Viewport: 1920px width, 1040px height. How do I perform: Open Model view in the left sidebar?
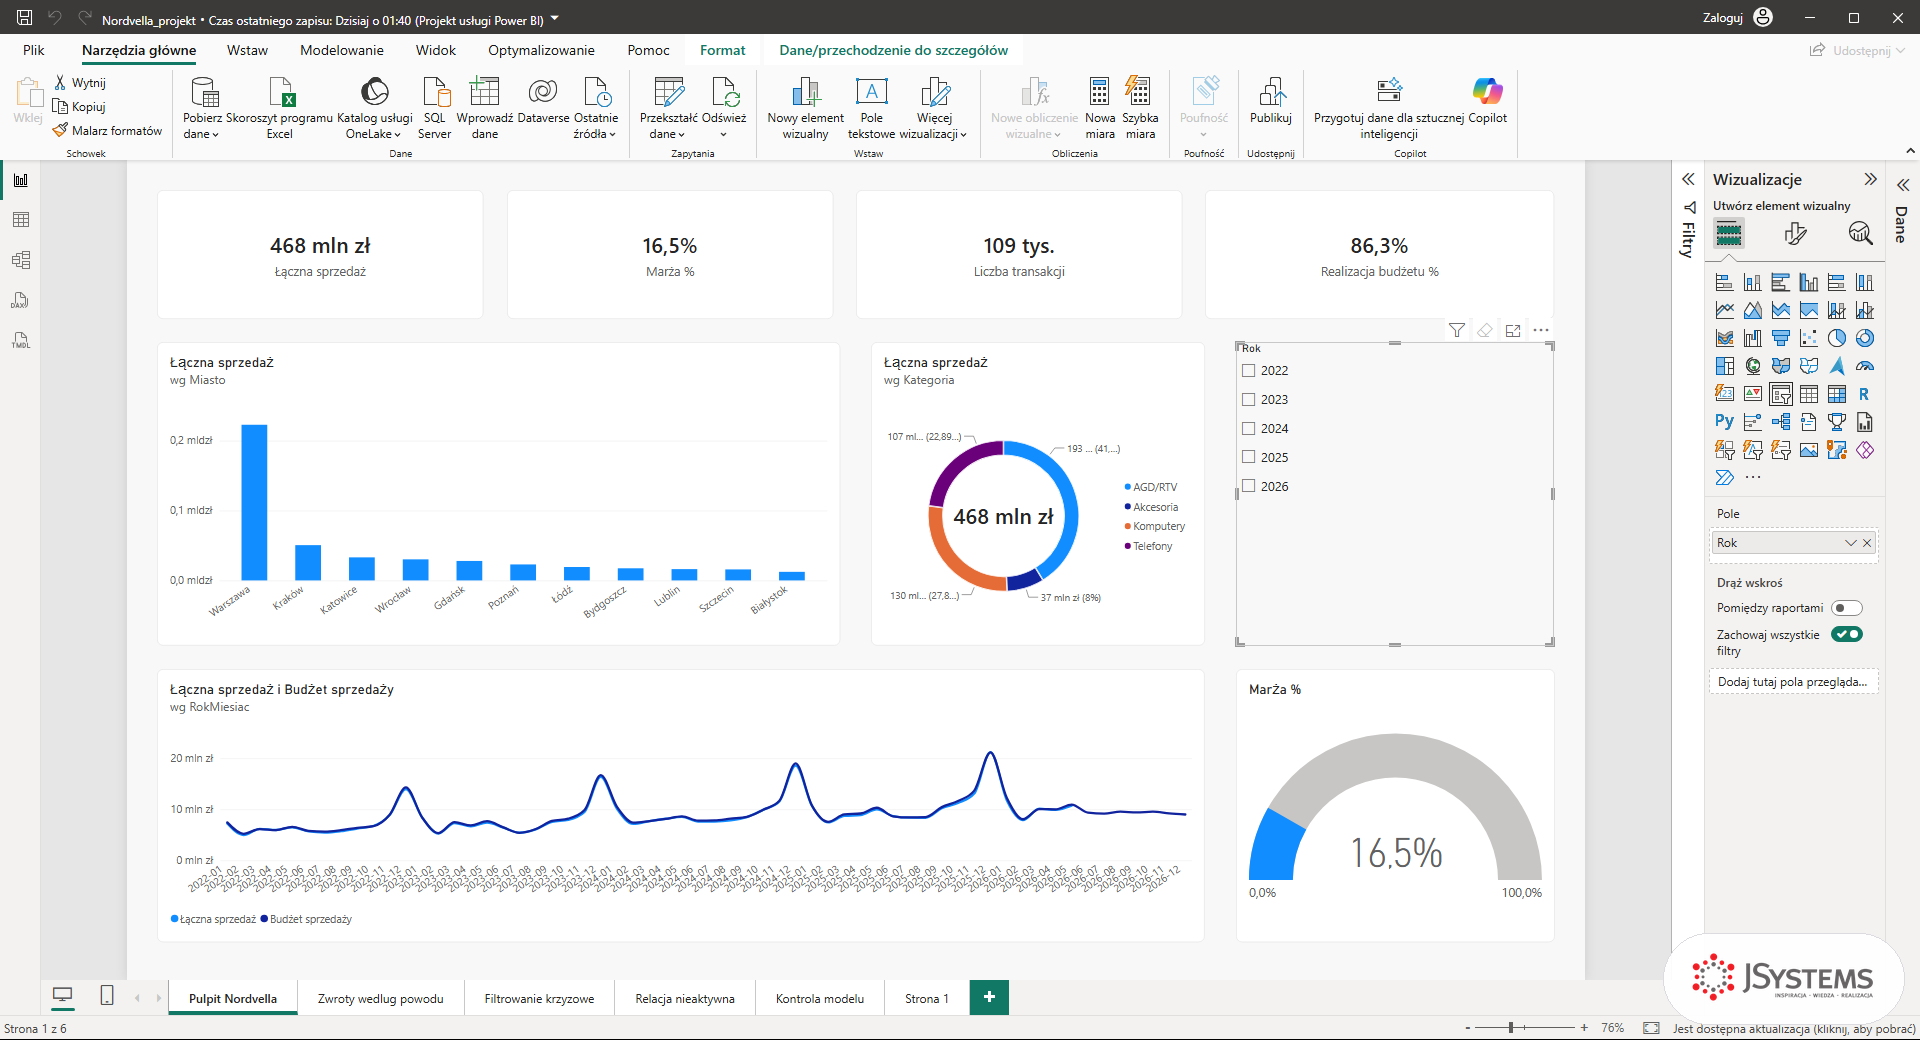tap(21, 260)
